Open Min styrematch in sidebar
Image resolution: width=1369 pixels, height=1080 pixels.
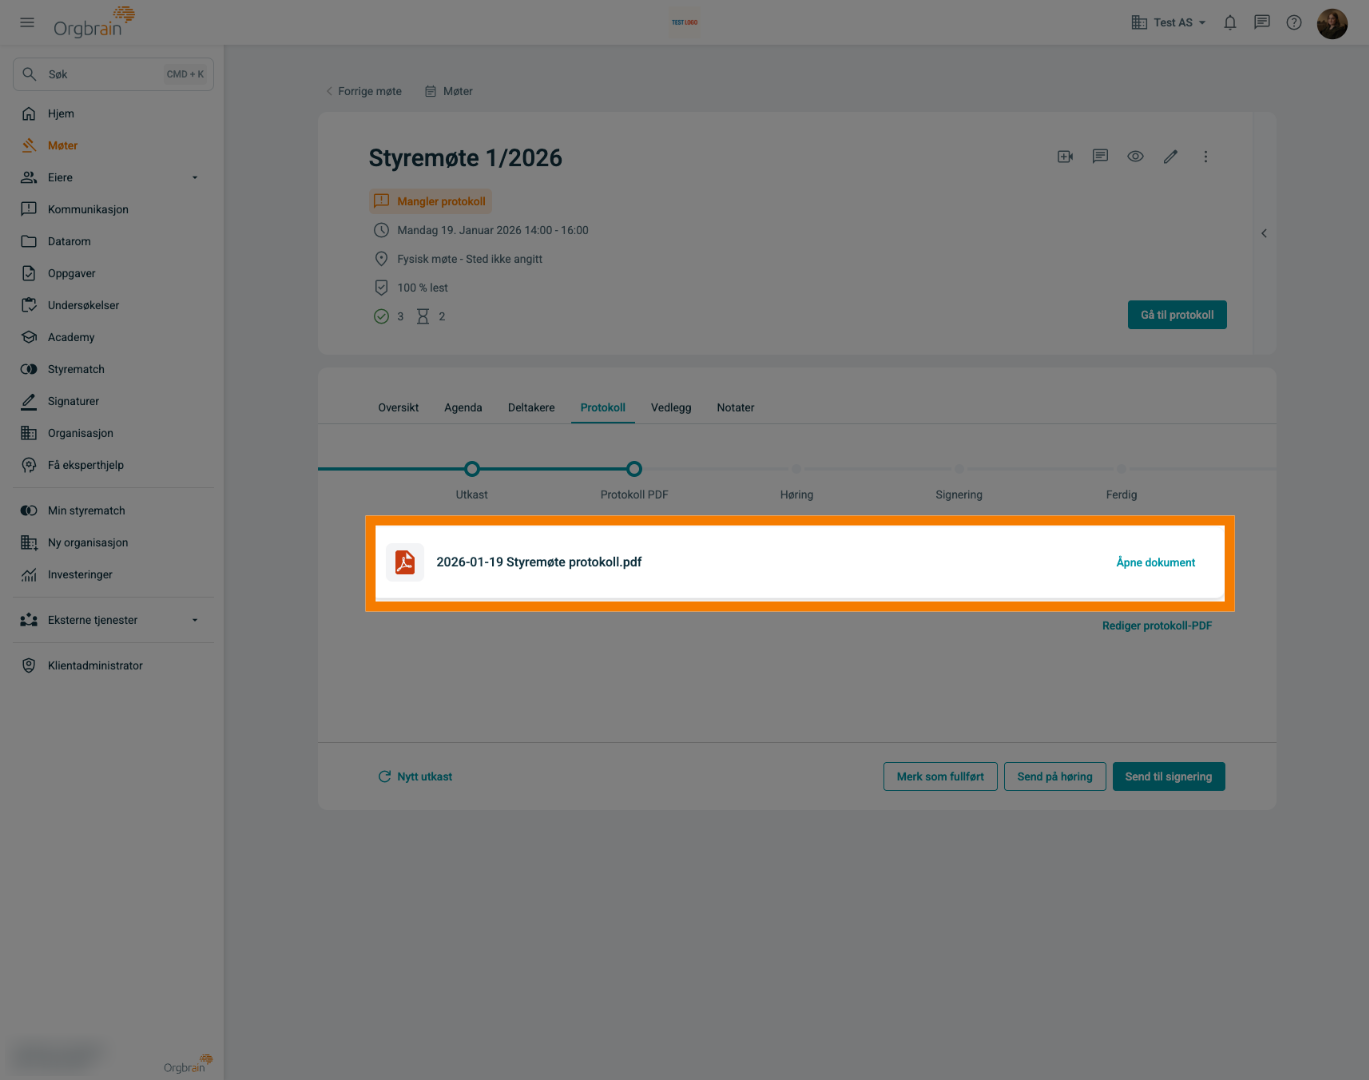click(86, 511)
